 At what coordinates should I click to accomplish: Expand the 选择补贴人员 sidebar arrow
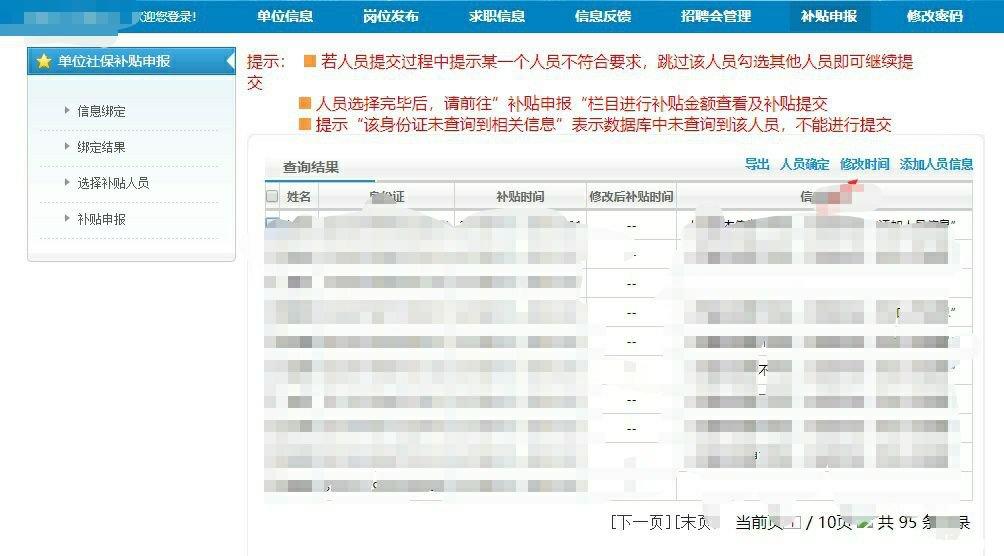click(x=67, y=182)
